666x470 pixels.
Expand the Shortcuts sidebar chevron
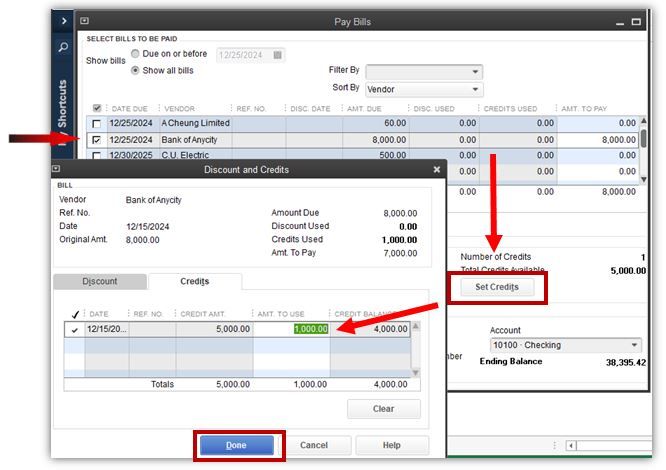tap(64, 20)
